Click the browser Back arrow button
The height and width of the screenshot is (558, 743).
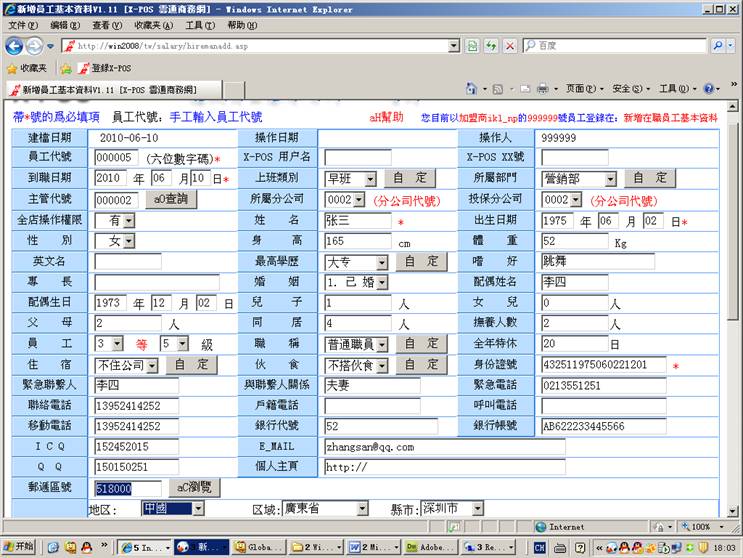point(14,46)
